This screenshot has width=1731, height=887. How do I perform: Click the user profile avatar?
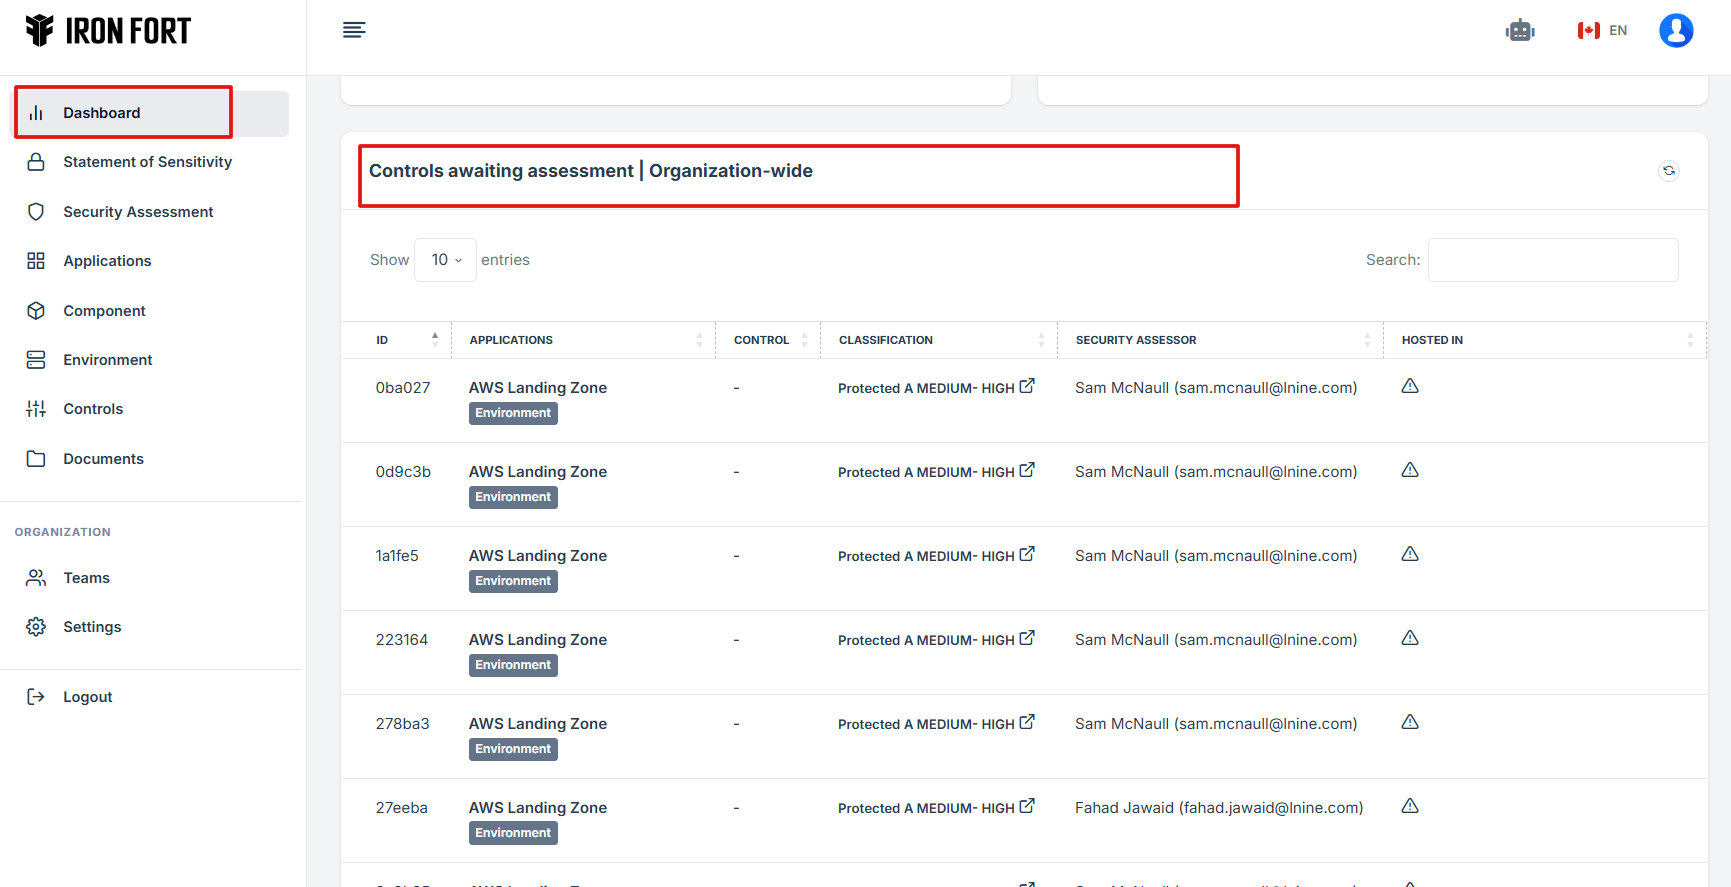[x=1675, y=31]
